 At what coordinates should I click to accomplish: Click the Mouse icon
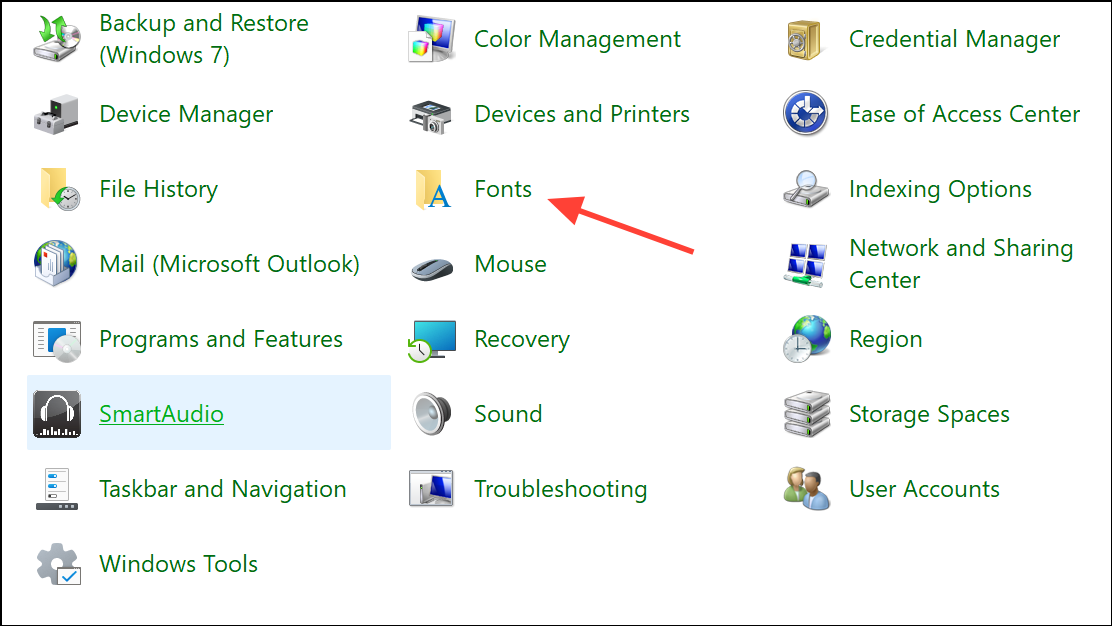(x=432, y=266)
